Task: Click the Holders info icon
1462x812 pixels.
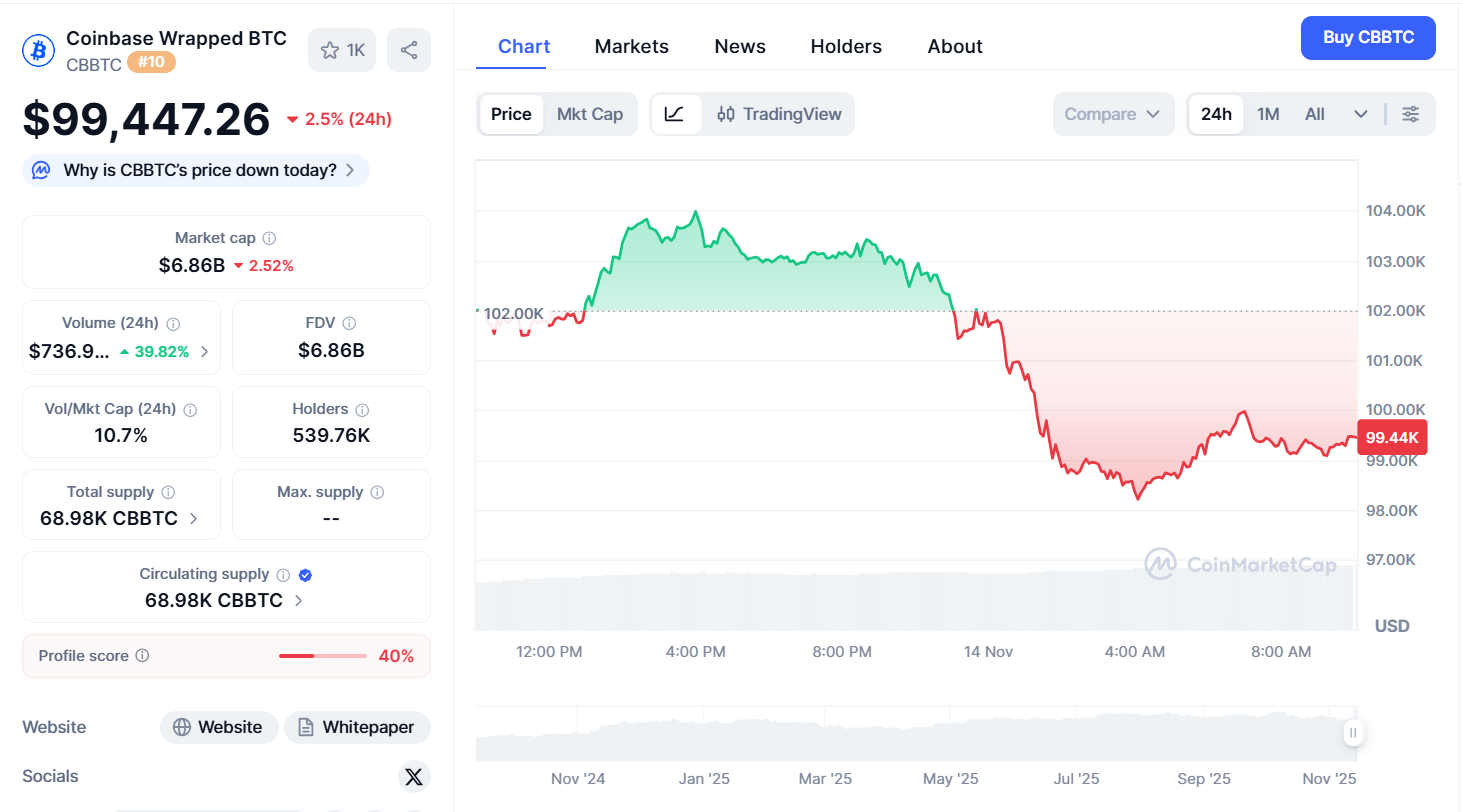Action: 362,410
